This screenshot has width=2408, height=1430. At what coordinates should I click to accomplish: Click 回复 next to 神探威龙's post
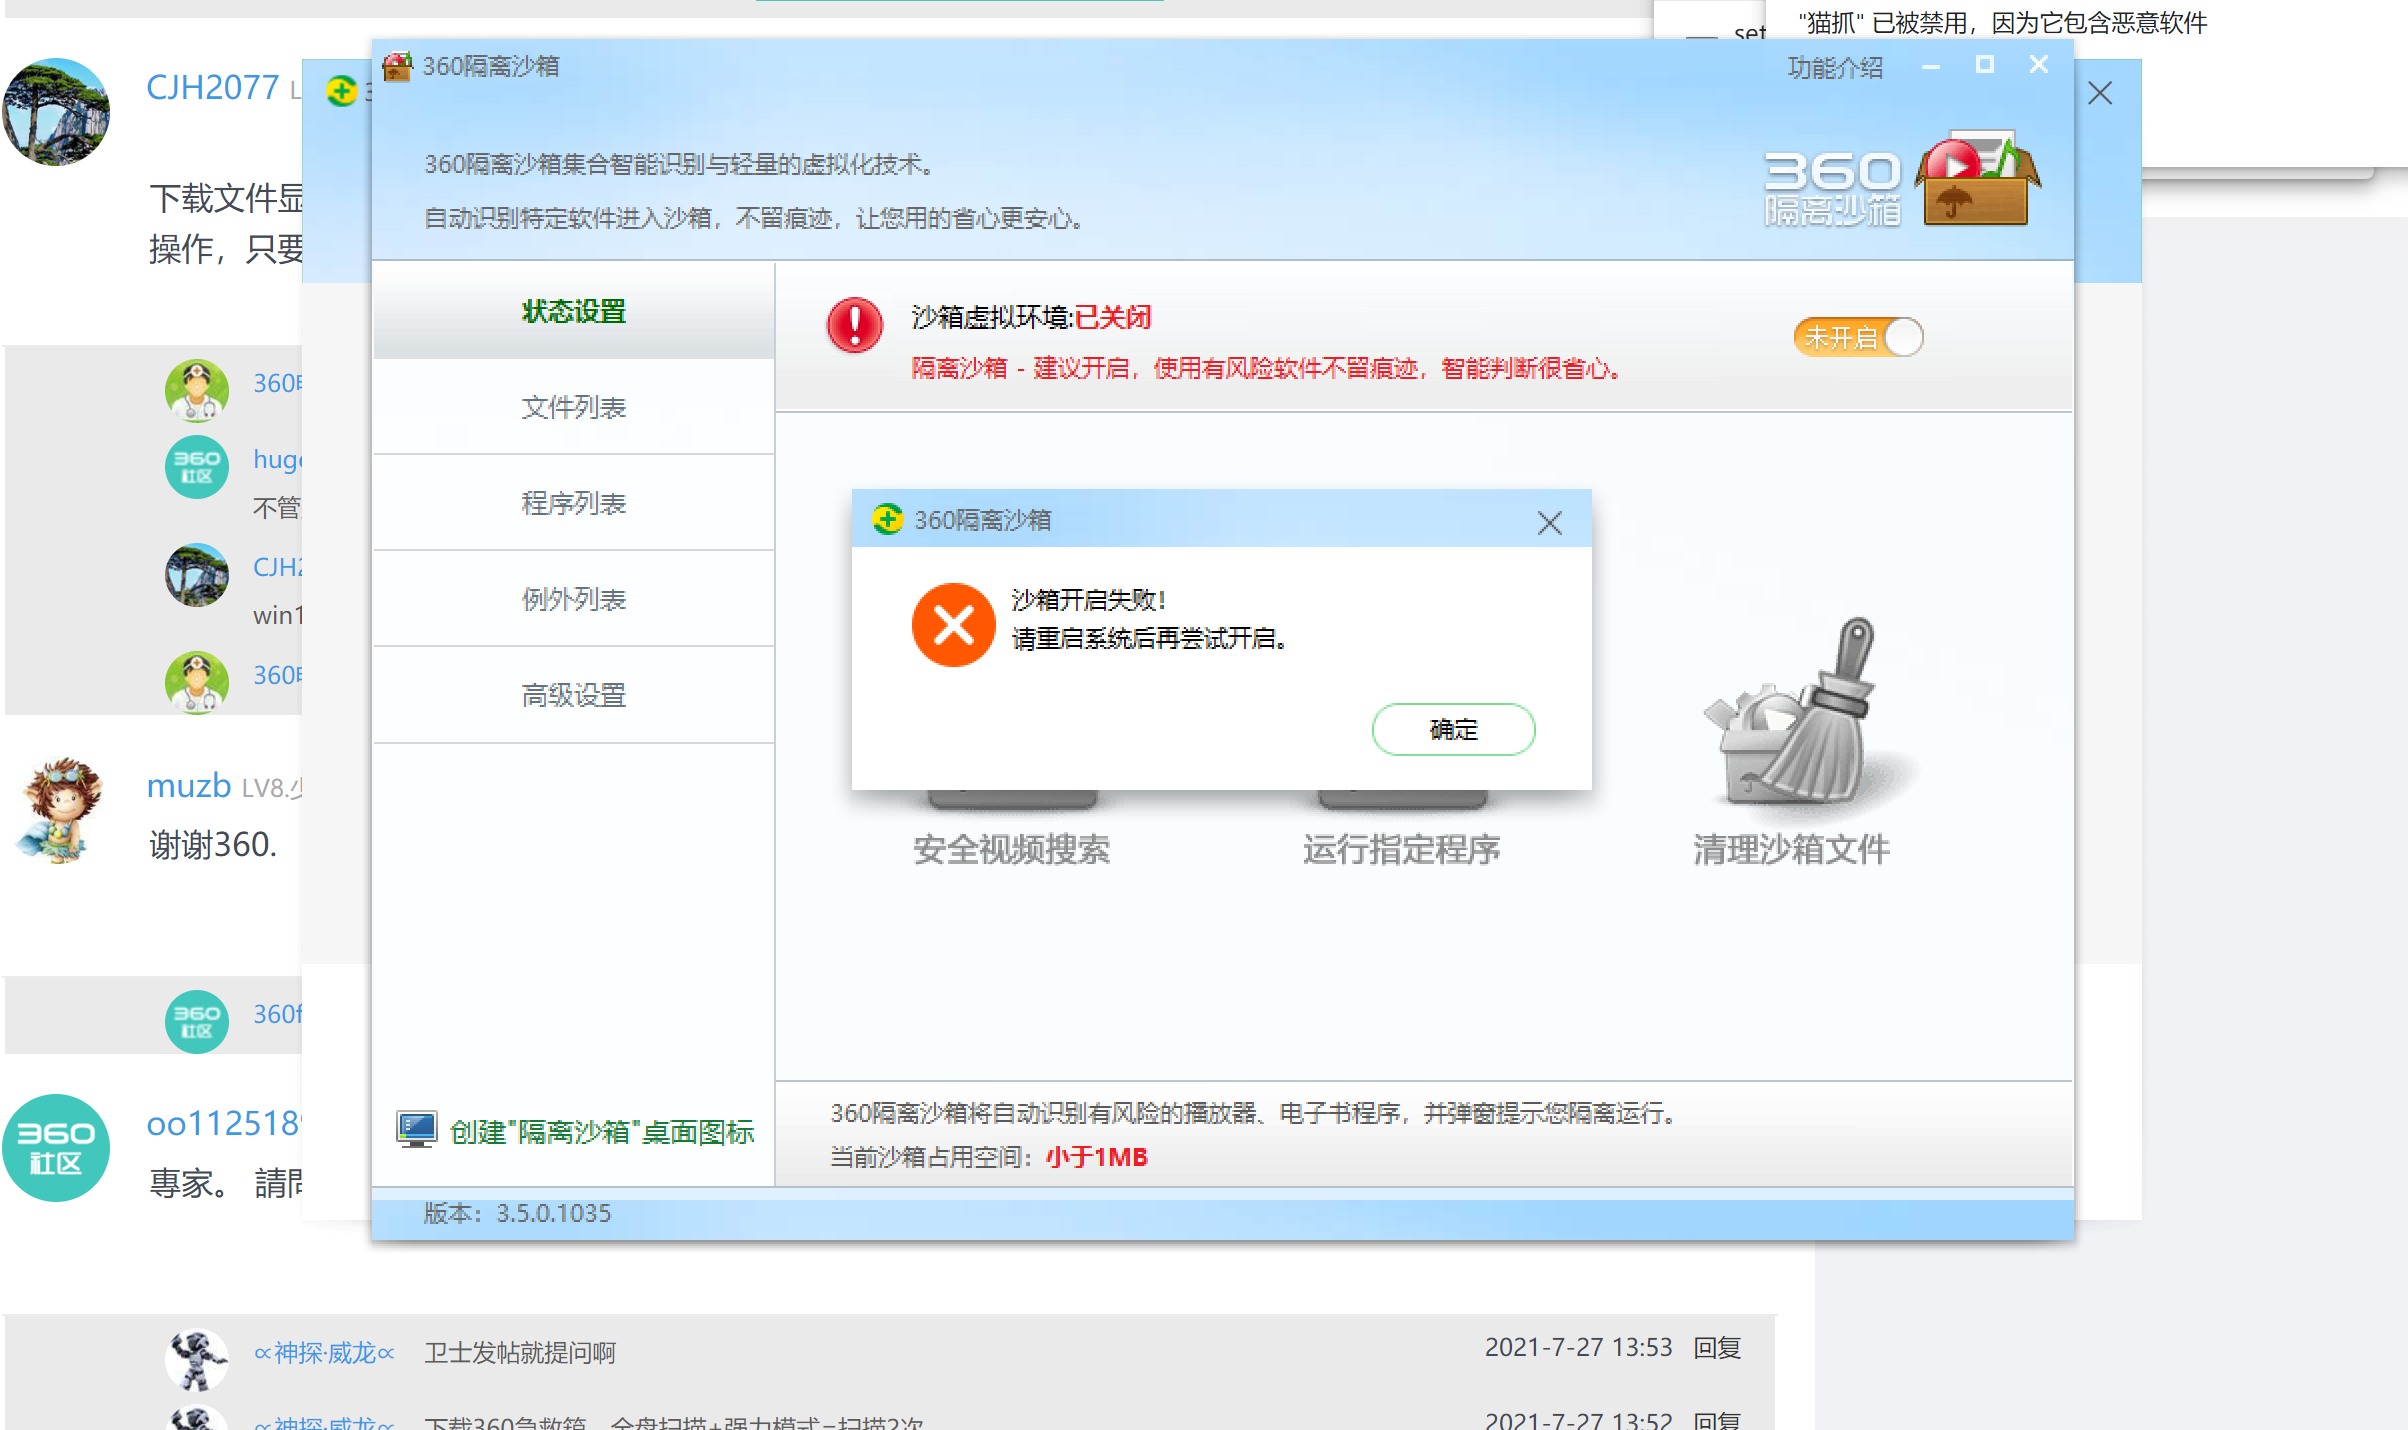pos(1718,1347)
